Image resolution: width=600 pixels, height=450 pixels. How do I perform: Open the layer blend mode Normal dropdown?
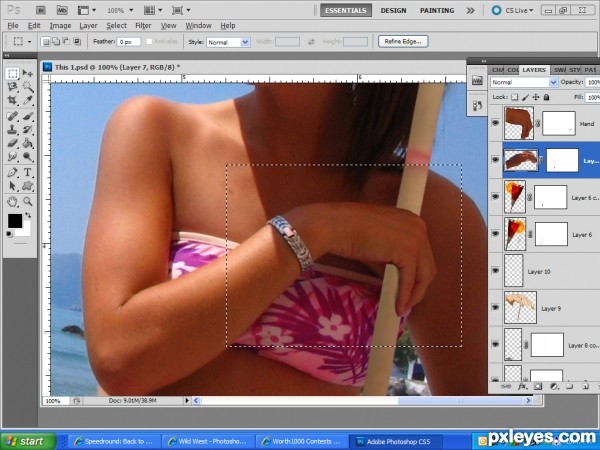click(x=523, y=82)
